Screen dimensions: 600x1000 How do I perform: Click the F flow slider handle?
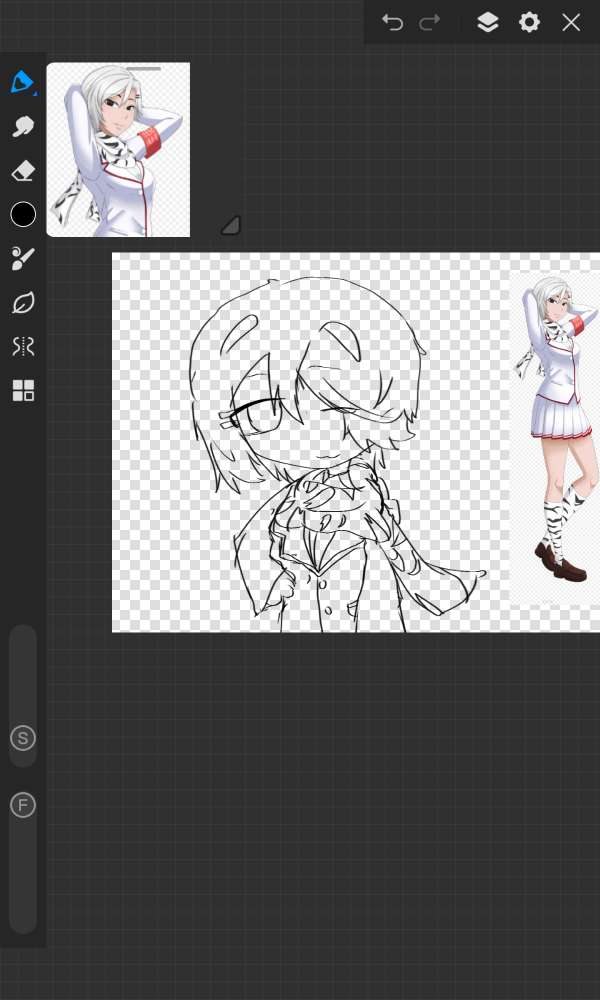[23, 805]
